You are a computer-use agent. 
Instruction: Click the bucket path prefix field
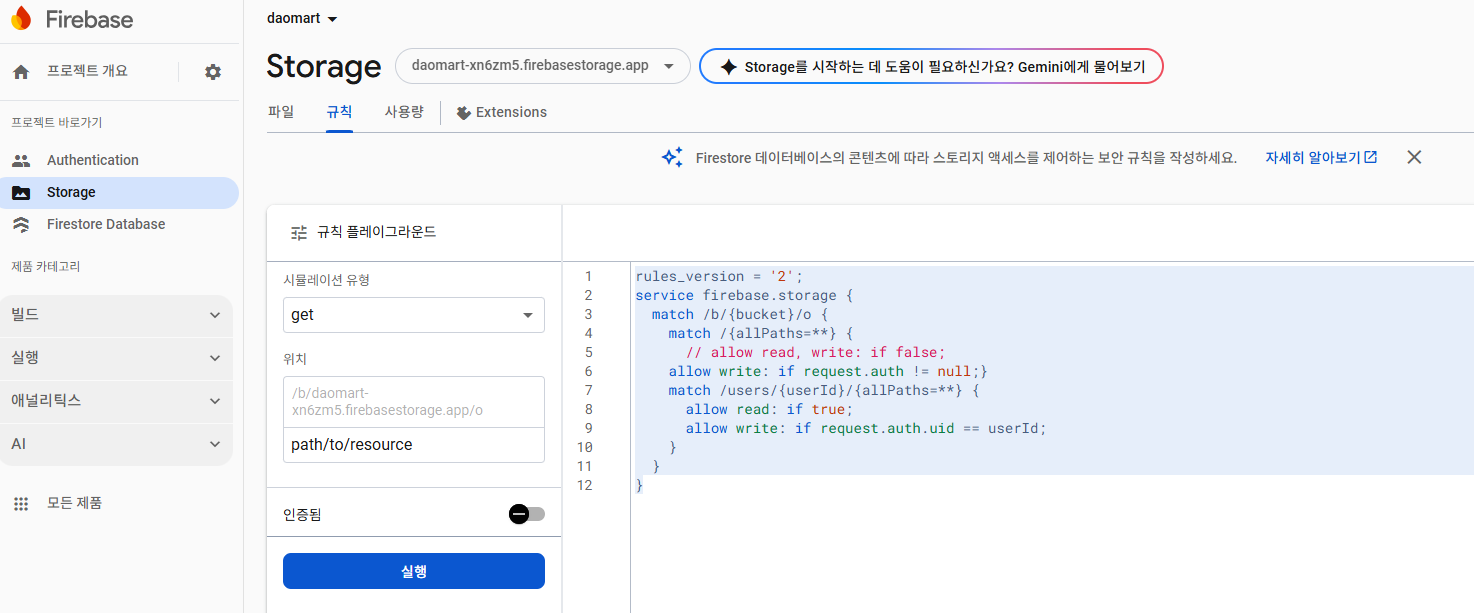pyautogui.click(x=414, y=402)
